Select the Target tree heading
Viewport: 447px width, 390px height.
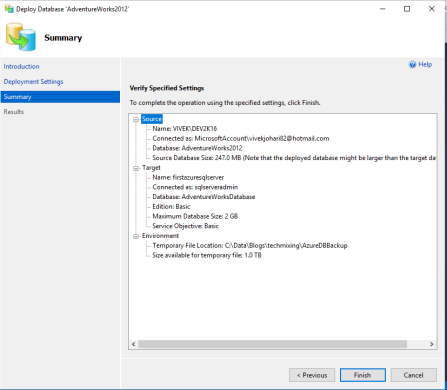[151, 168]
